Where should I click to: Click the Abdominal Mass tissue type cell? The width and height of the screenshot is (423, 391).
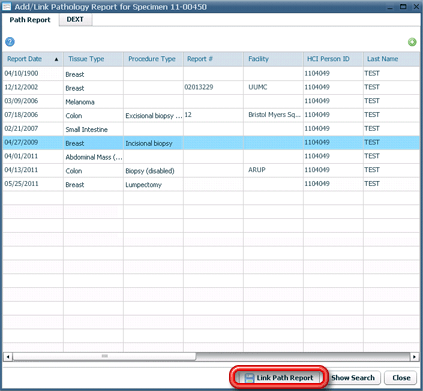coord(93,157)
